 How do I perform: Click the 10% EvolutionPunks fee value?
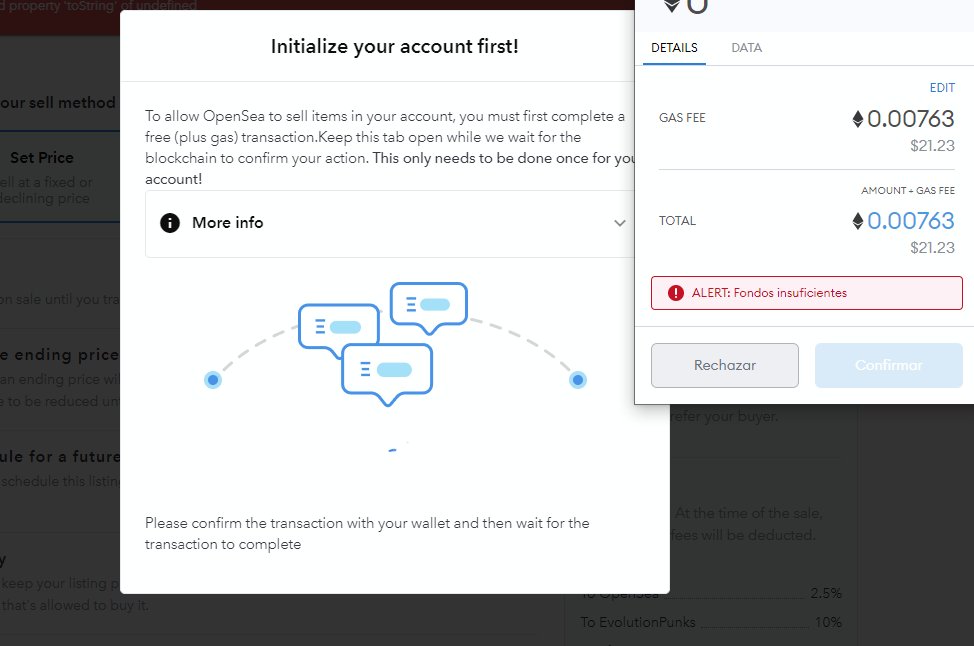(x=828, y=622)
